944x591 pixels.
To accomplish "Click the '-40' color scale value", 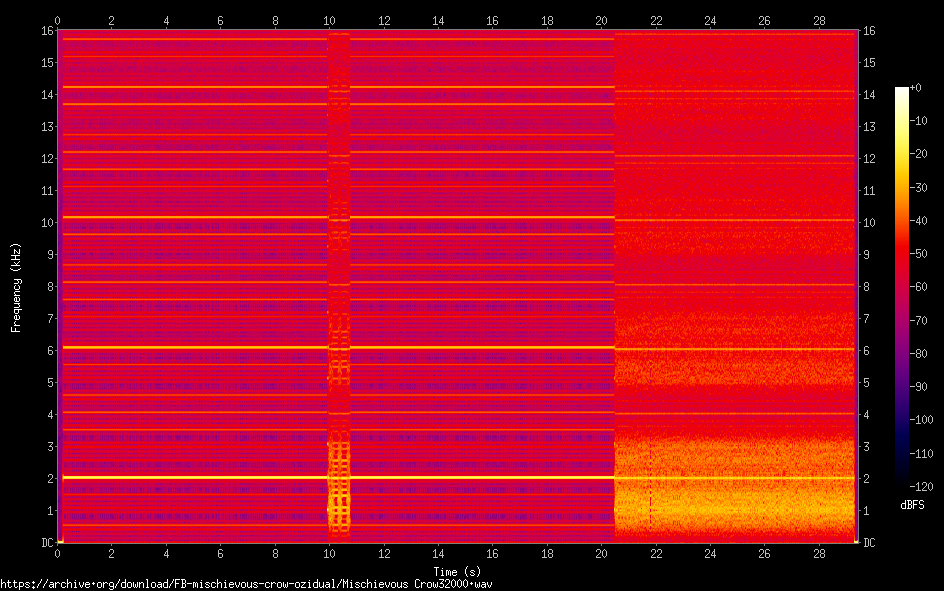I will click(x=919, y=221).
